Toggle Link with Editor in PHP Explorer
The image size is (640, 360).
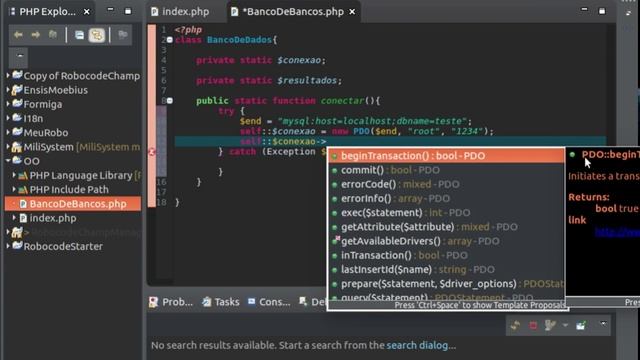coord(97,36)
